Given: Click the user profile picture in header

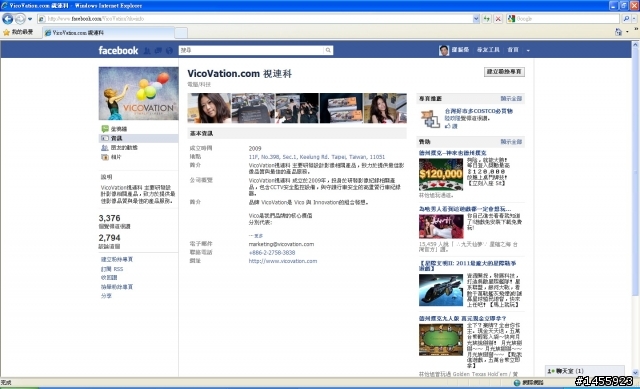Looking at the screenshot, I should [x=444, y=50].
